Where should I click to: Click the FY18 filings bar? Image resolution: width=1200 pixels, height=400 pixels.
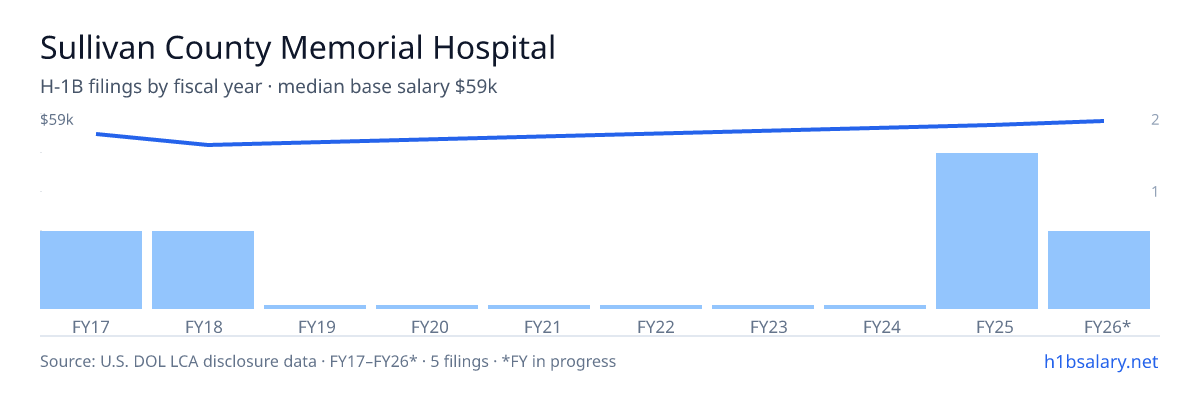pos(203,270)
